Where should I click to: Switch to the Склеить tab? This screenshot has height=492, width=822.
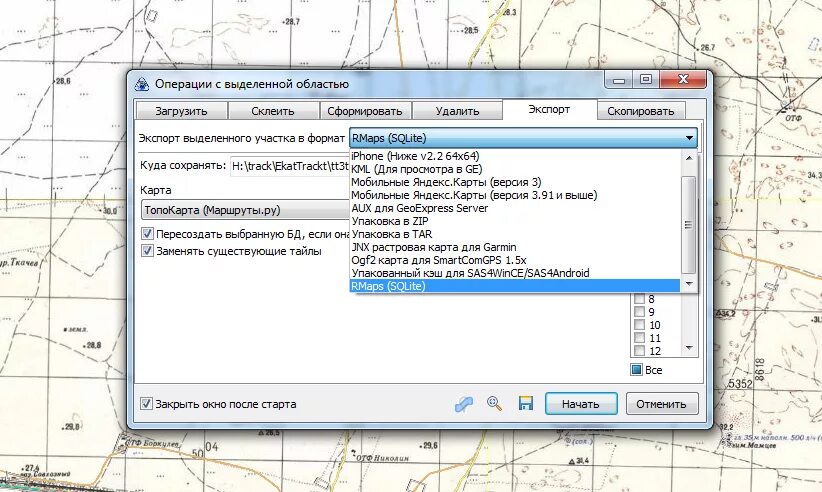pyautogui.click(x=273, y=111)
